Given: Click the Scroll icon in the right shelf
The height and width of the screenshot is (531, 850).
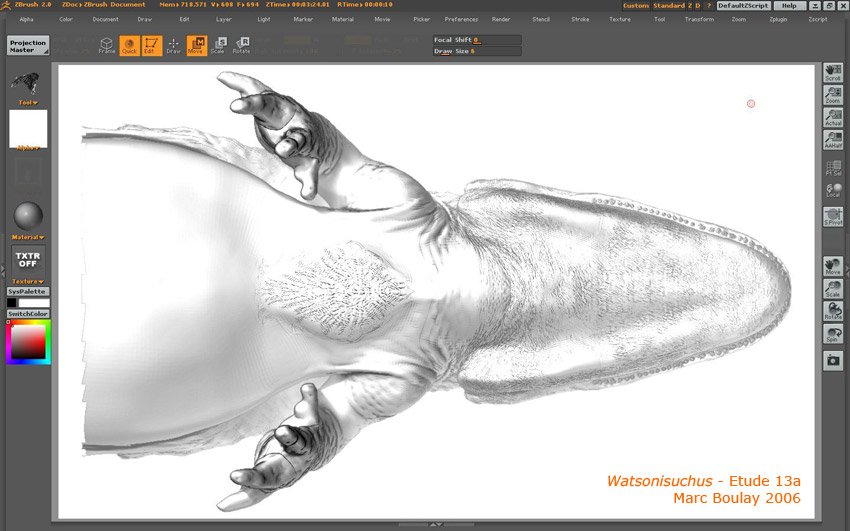Looking at the screenshot, I should (833, 73).
